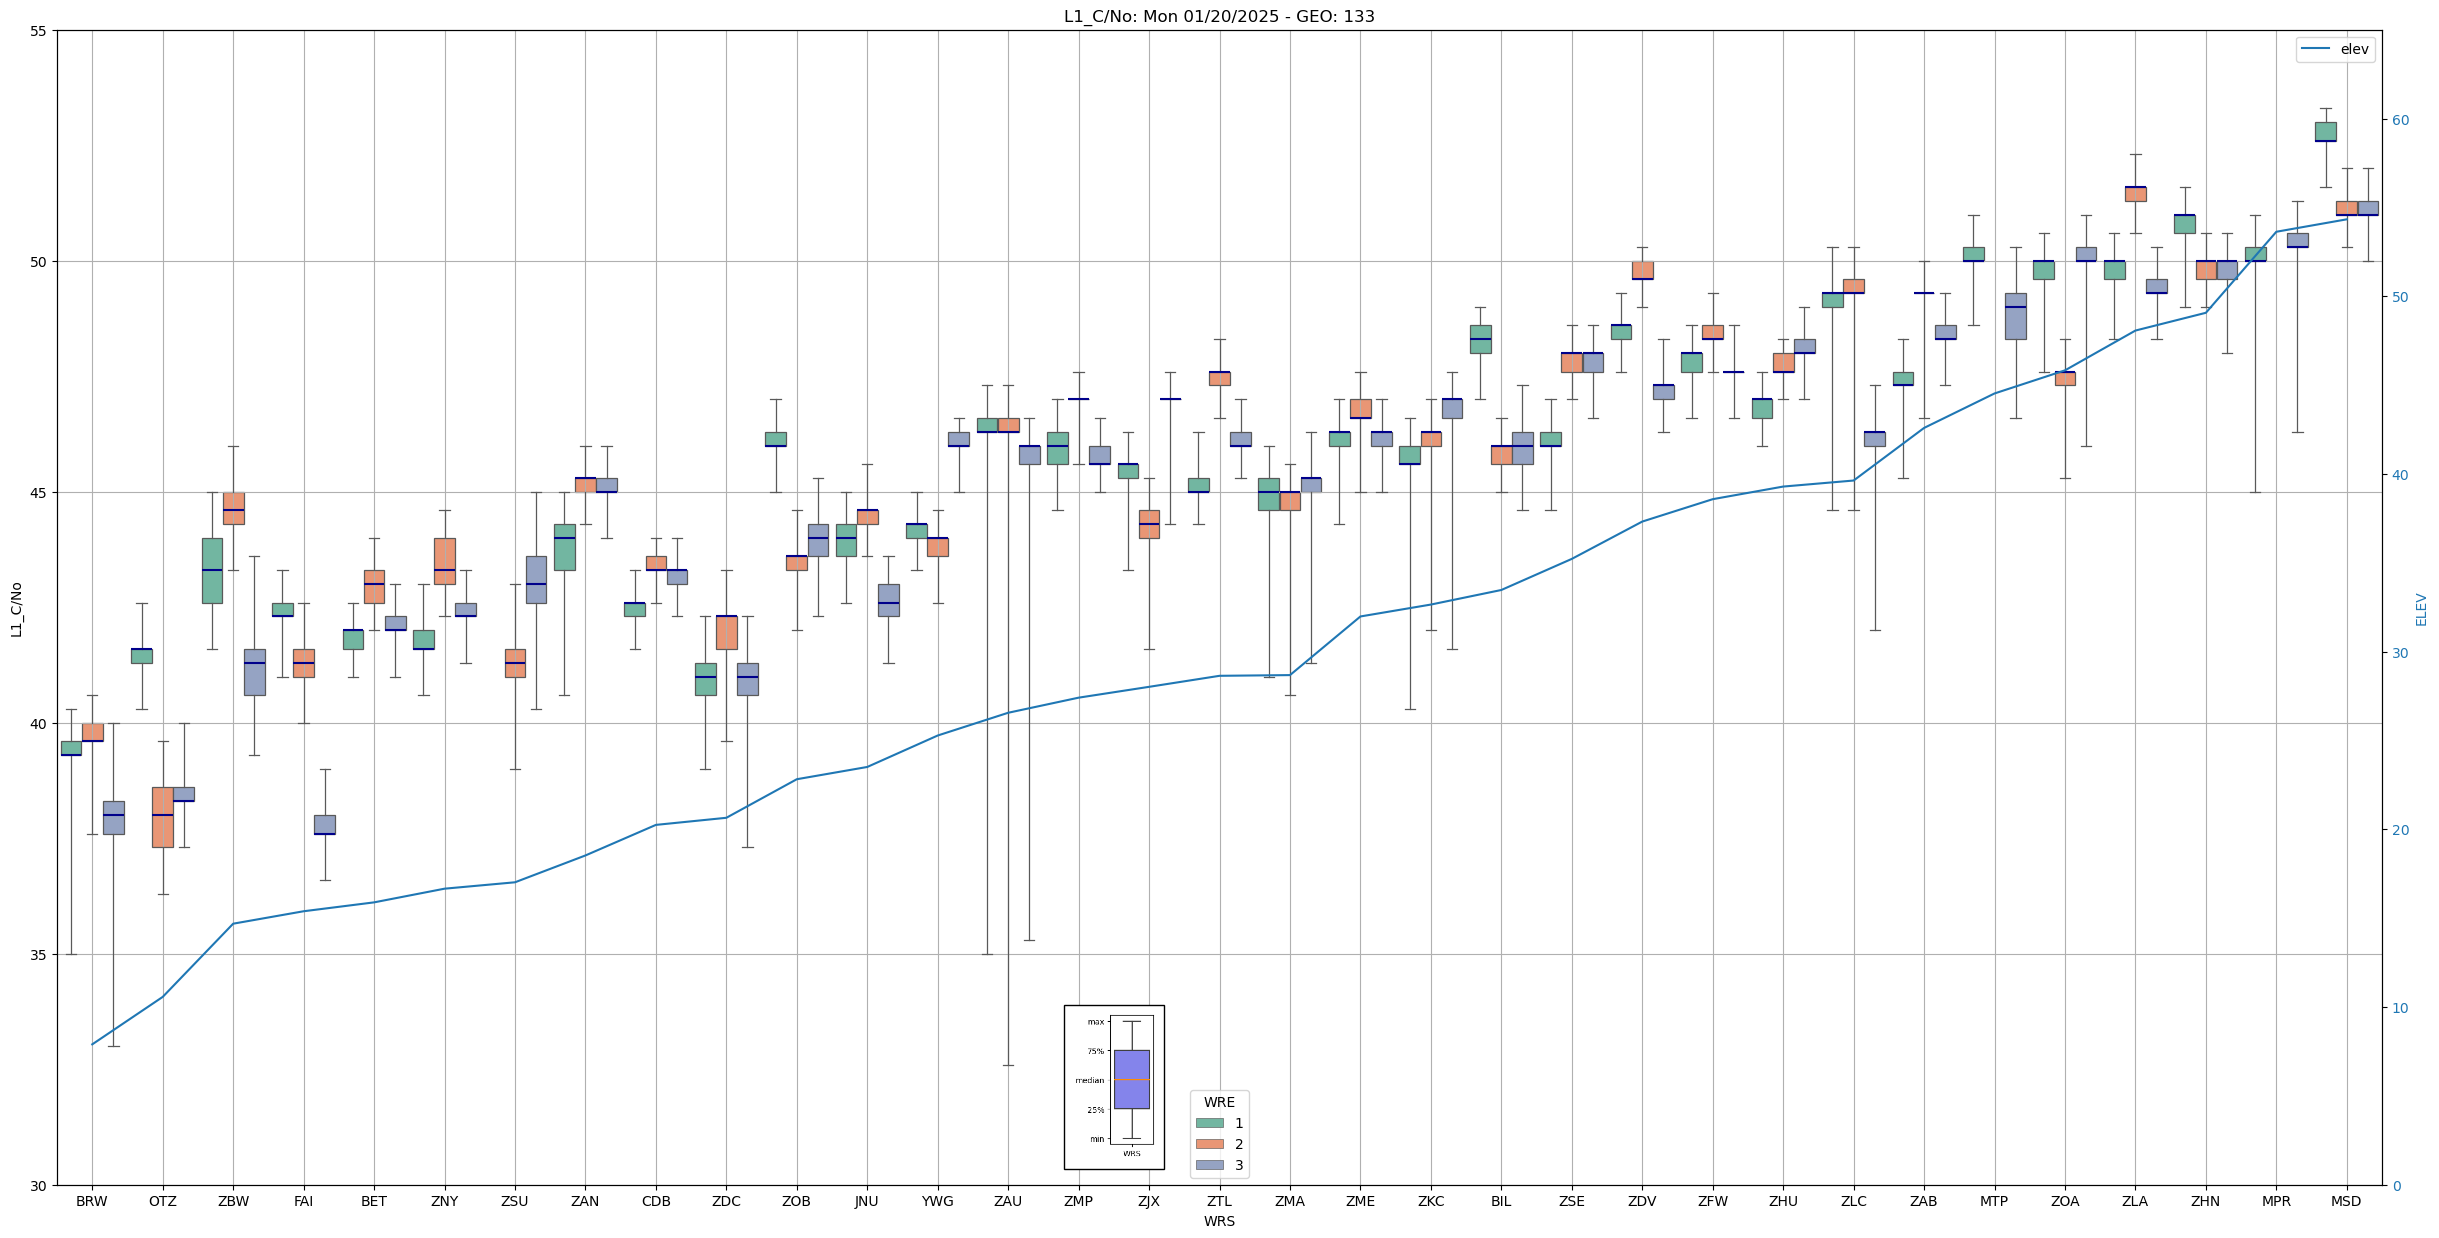The image size is (2439, 1238).
Task: Click the L1_C/No y-axis label
Action: coord(16,609)
